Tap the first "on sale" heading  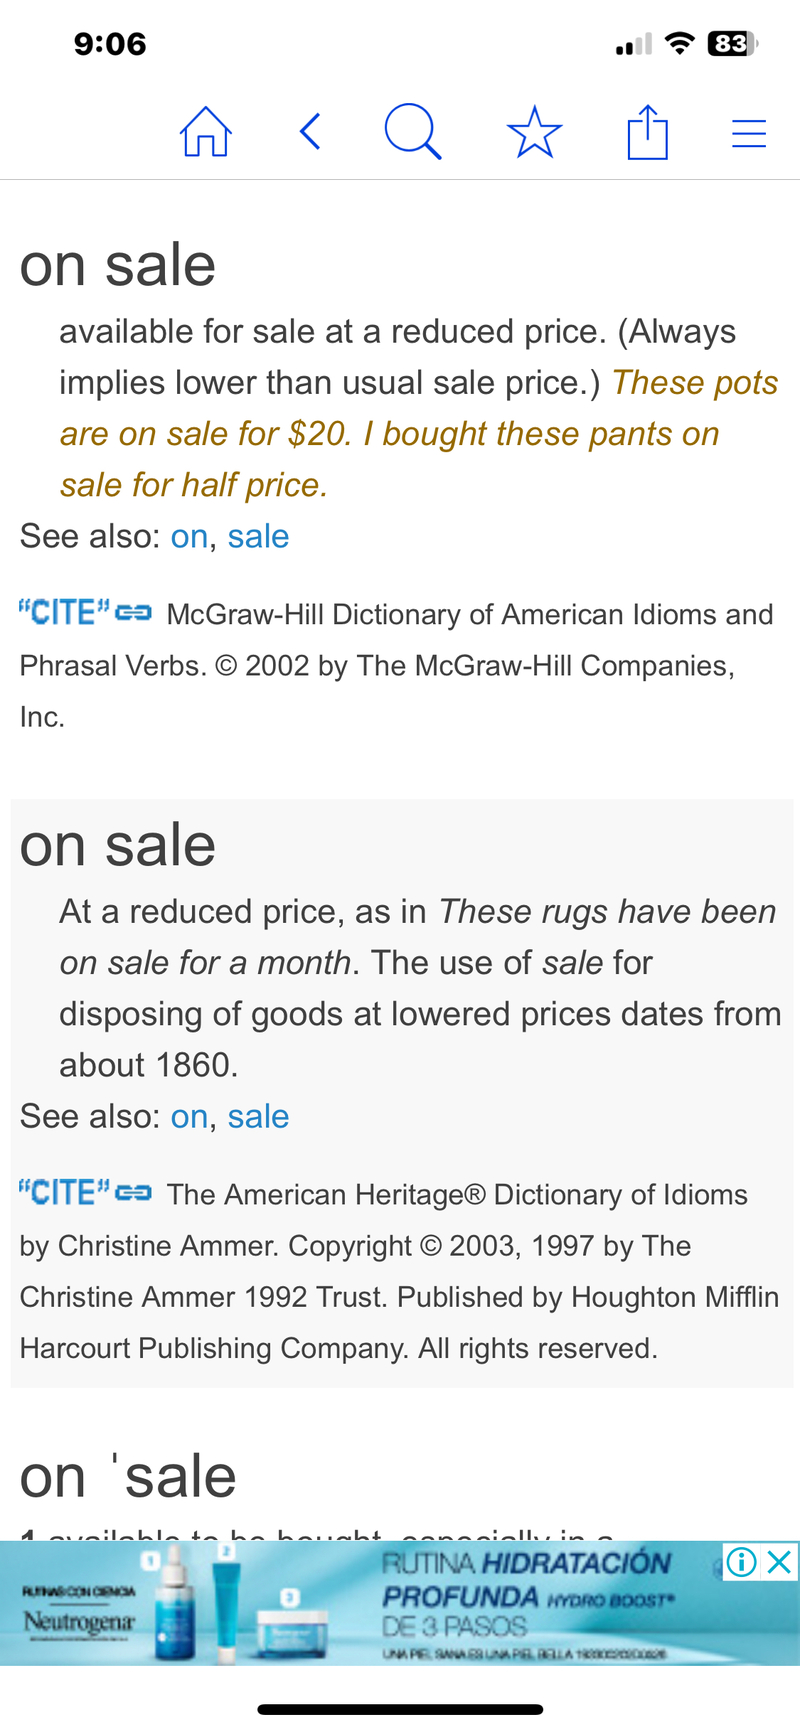point(118,265)
